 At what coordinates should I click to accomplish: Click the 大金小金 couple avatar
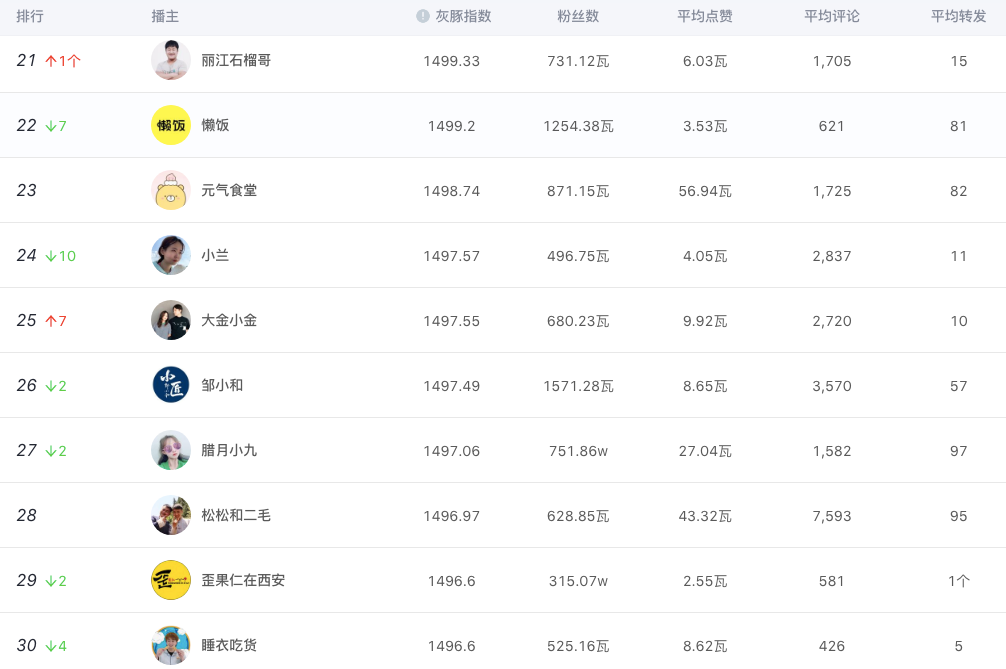(171, 320)
